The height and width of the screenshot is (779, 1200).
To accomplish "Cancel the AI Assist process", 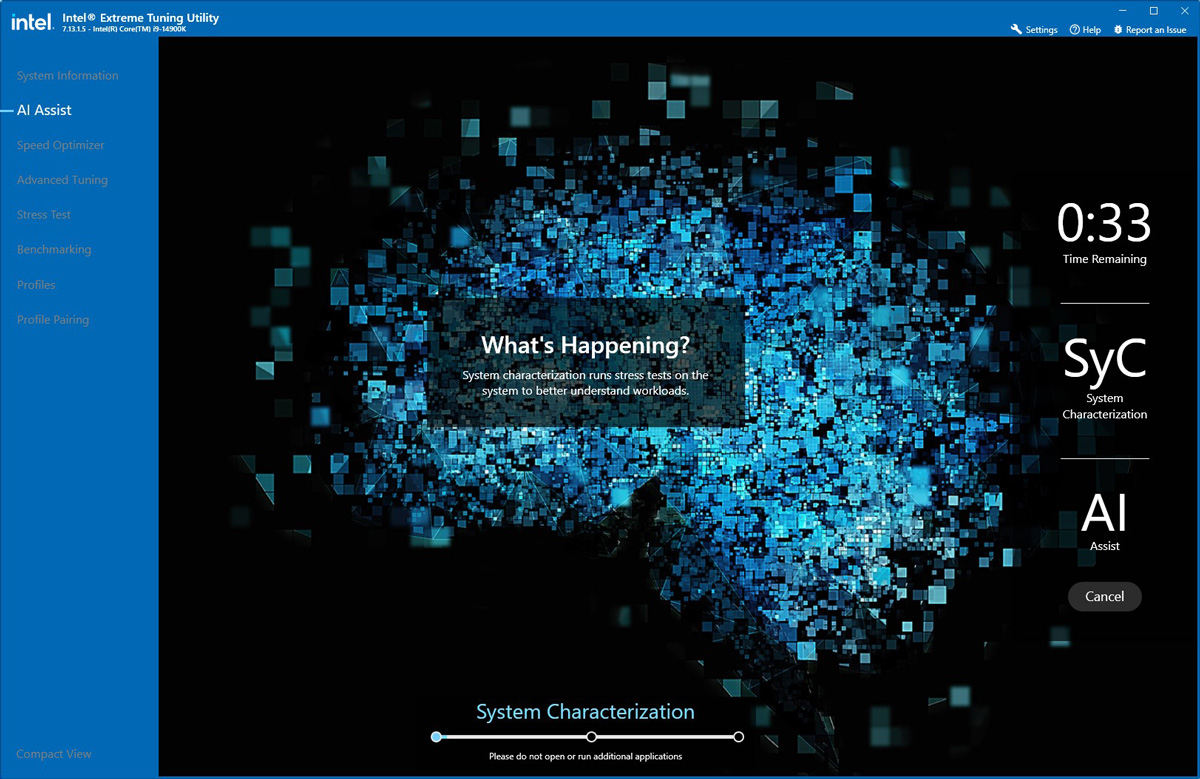I will [1104, 596].
